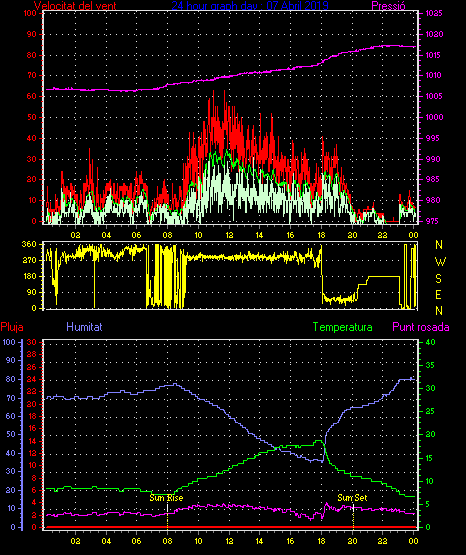
Task: Click pressure axis value 1015
Action: 434,55
